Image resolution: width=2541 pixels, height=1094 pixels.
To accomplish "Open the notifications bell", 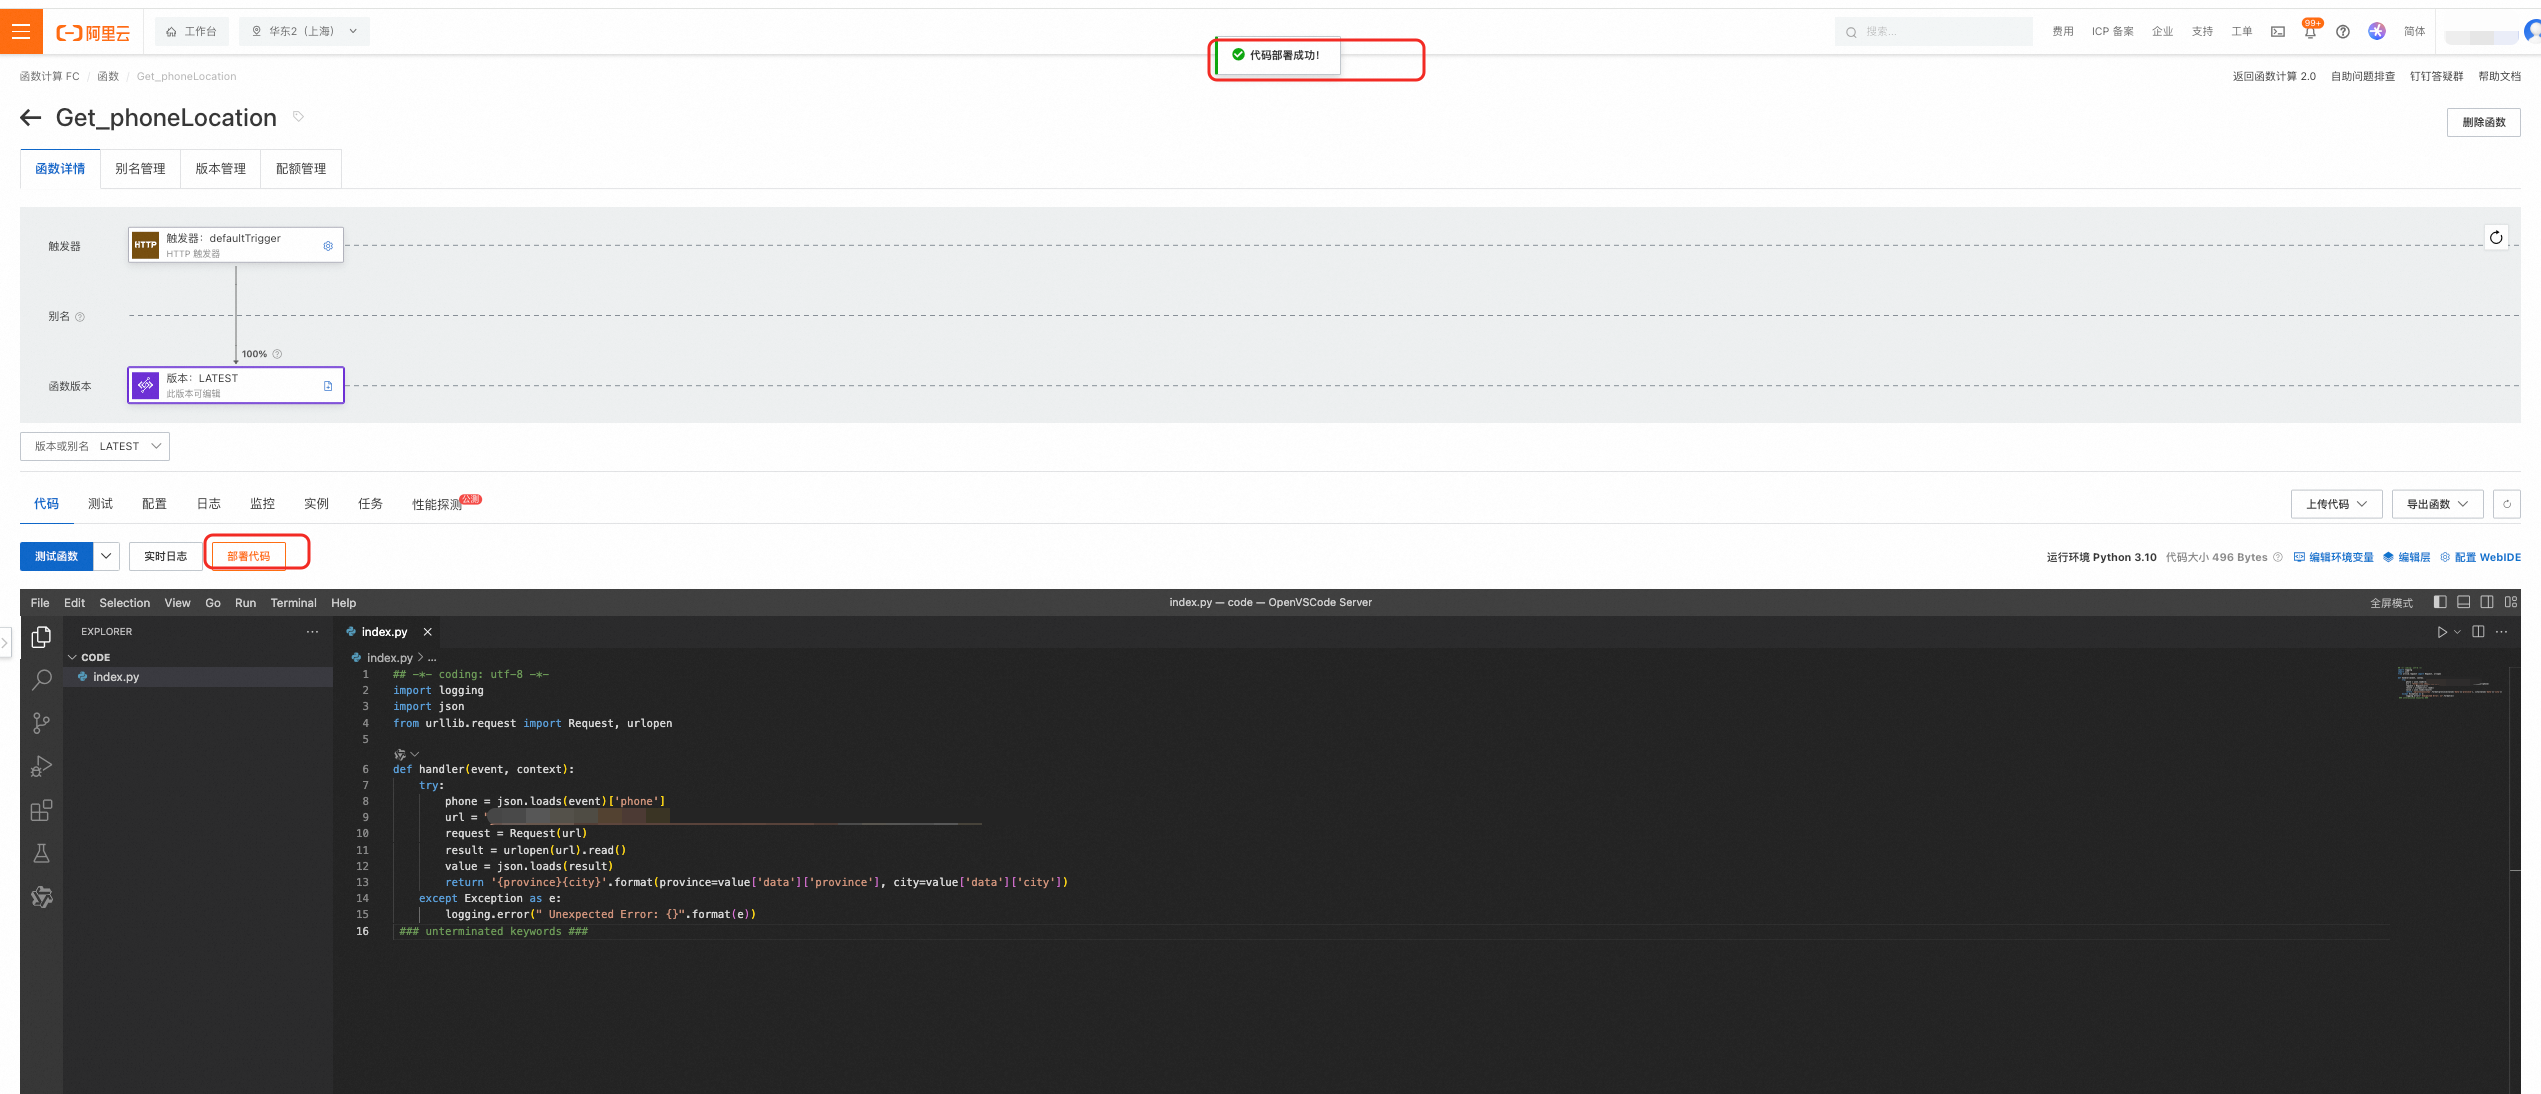I will [2310, 32].
